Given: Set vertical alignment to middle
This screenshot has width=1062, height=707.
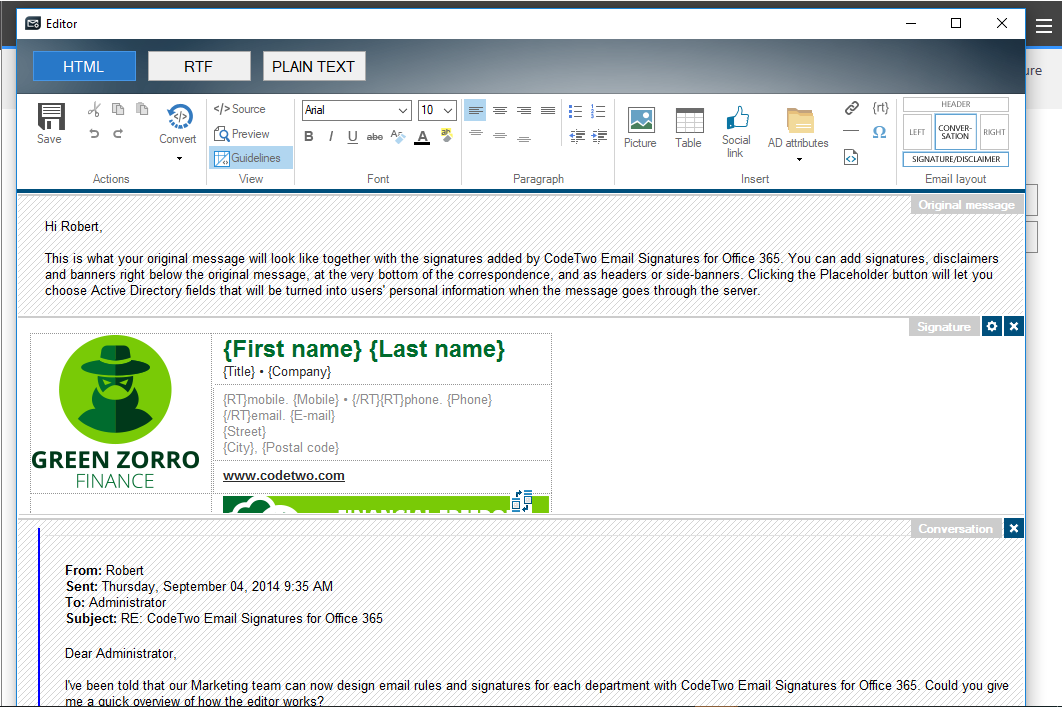Looking at the screenshot, I should 500,135.
